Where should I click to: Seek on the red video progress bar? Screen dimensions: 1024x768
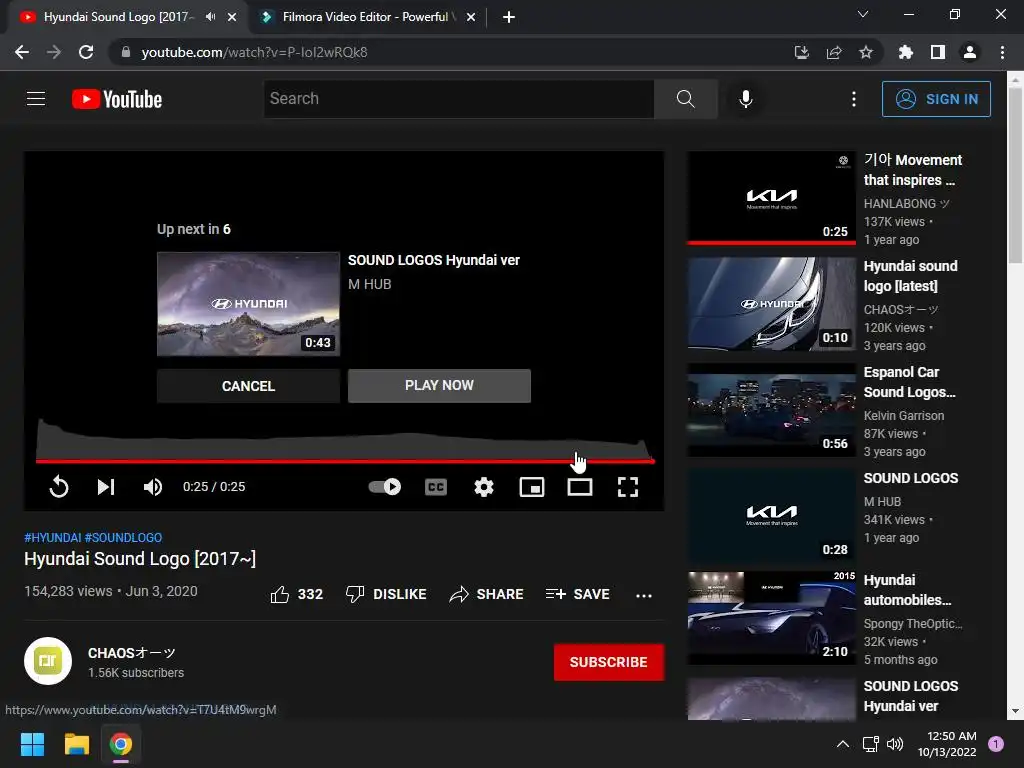tap(345, 461)
